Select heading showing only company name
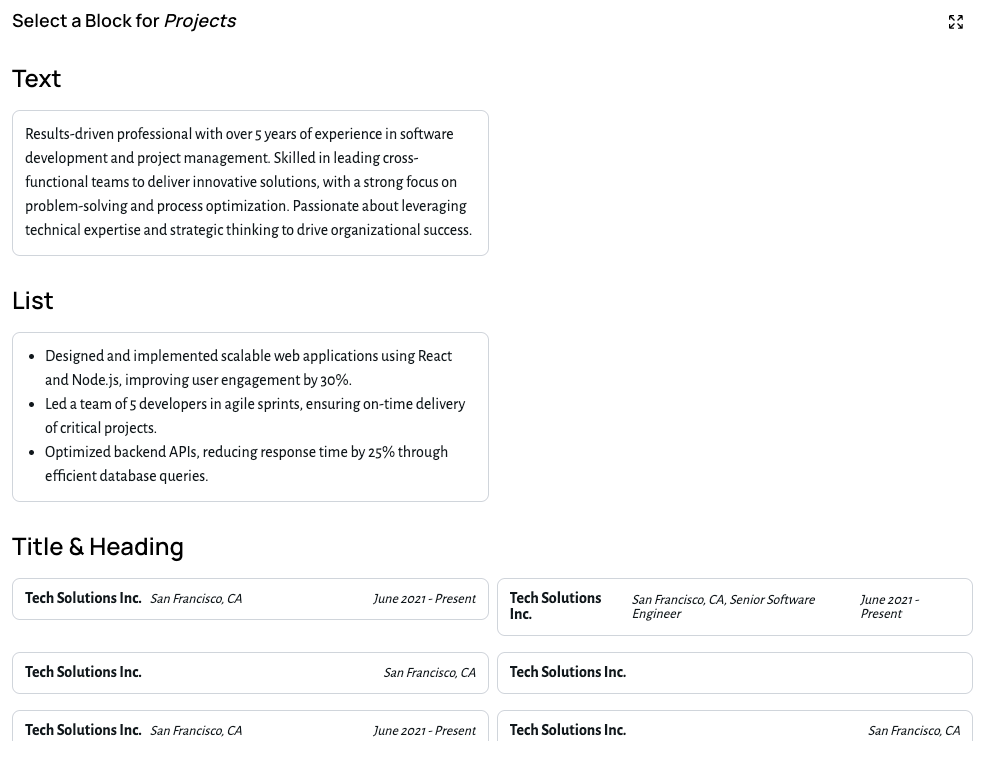This screenshot has width=984, height=762. (734, 672)
